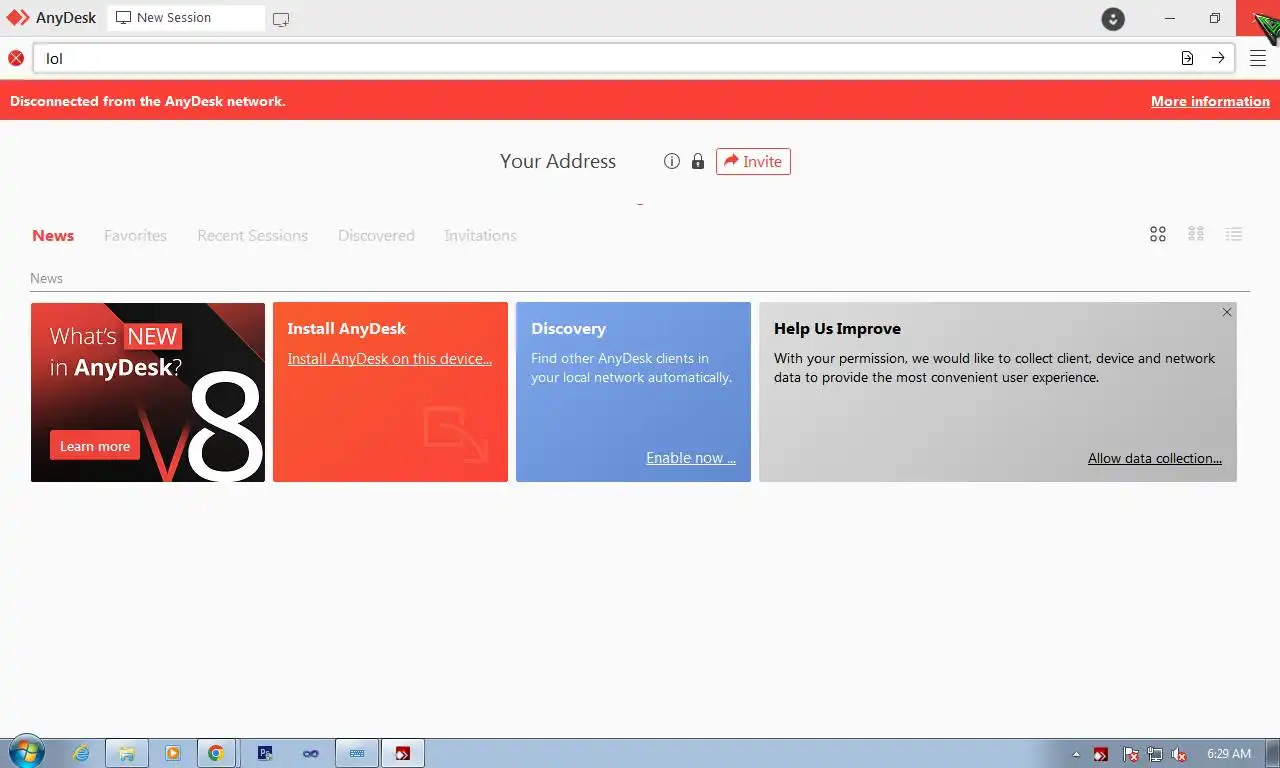Click Learn more on What's New card

click(95, 446)
